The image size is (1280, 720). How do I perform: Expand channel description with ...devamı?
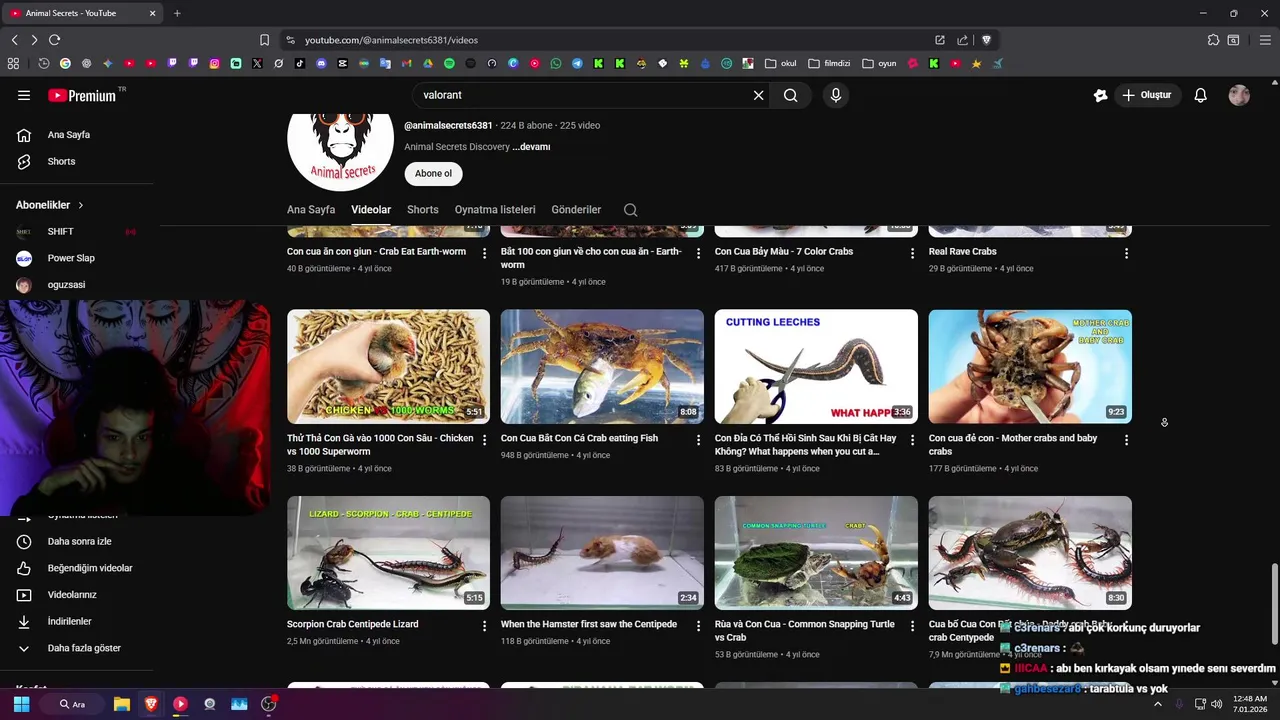pos(531,147)
